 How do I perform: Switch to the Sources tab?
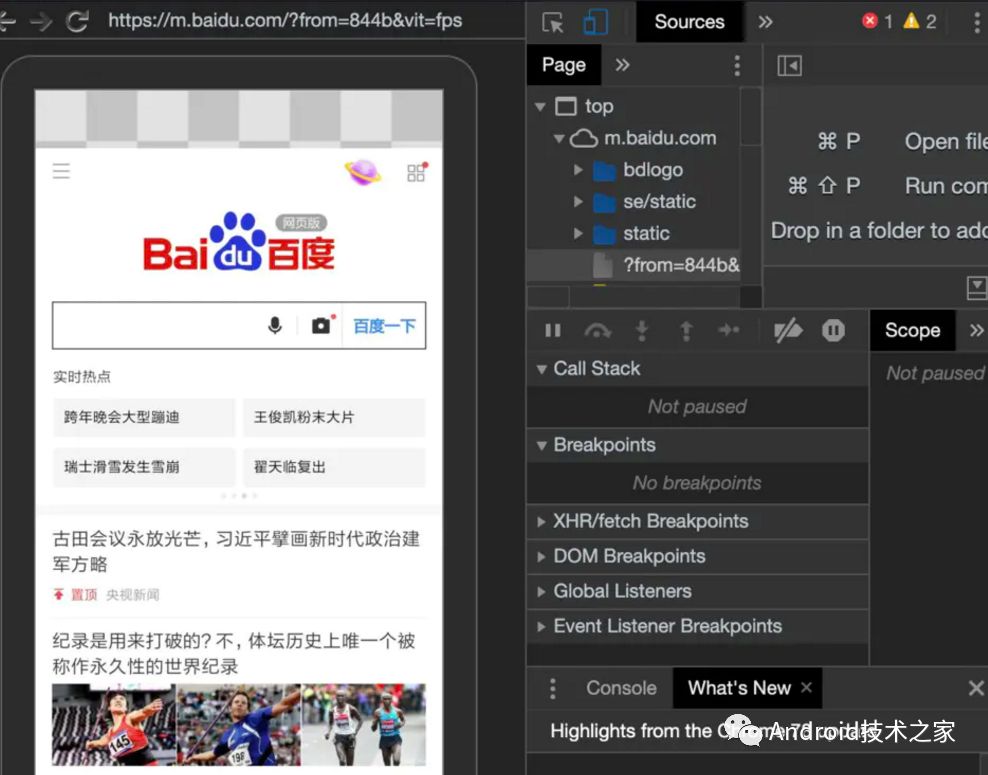689,21
